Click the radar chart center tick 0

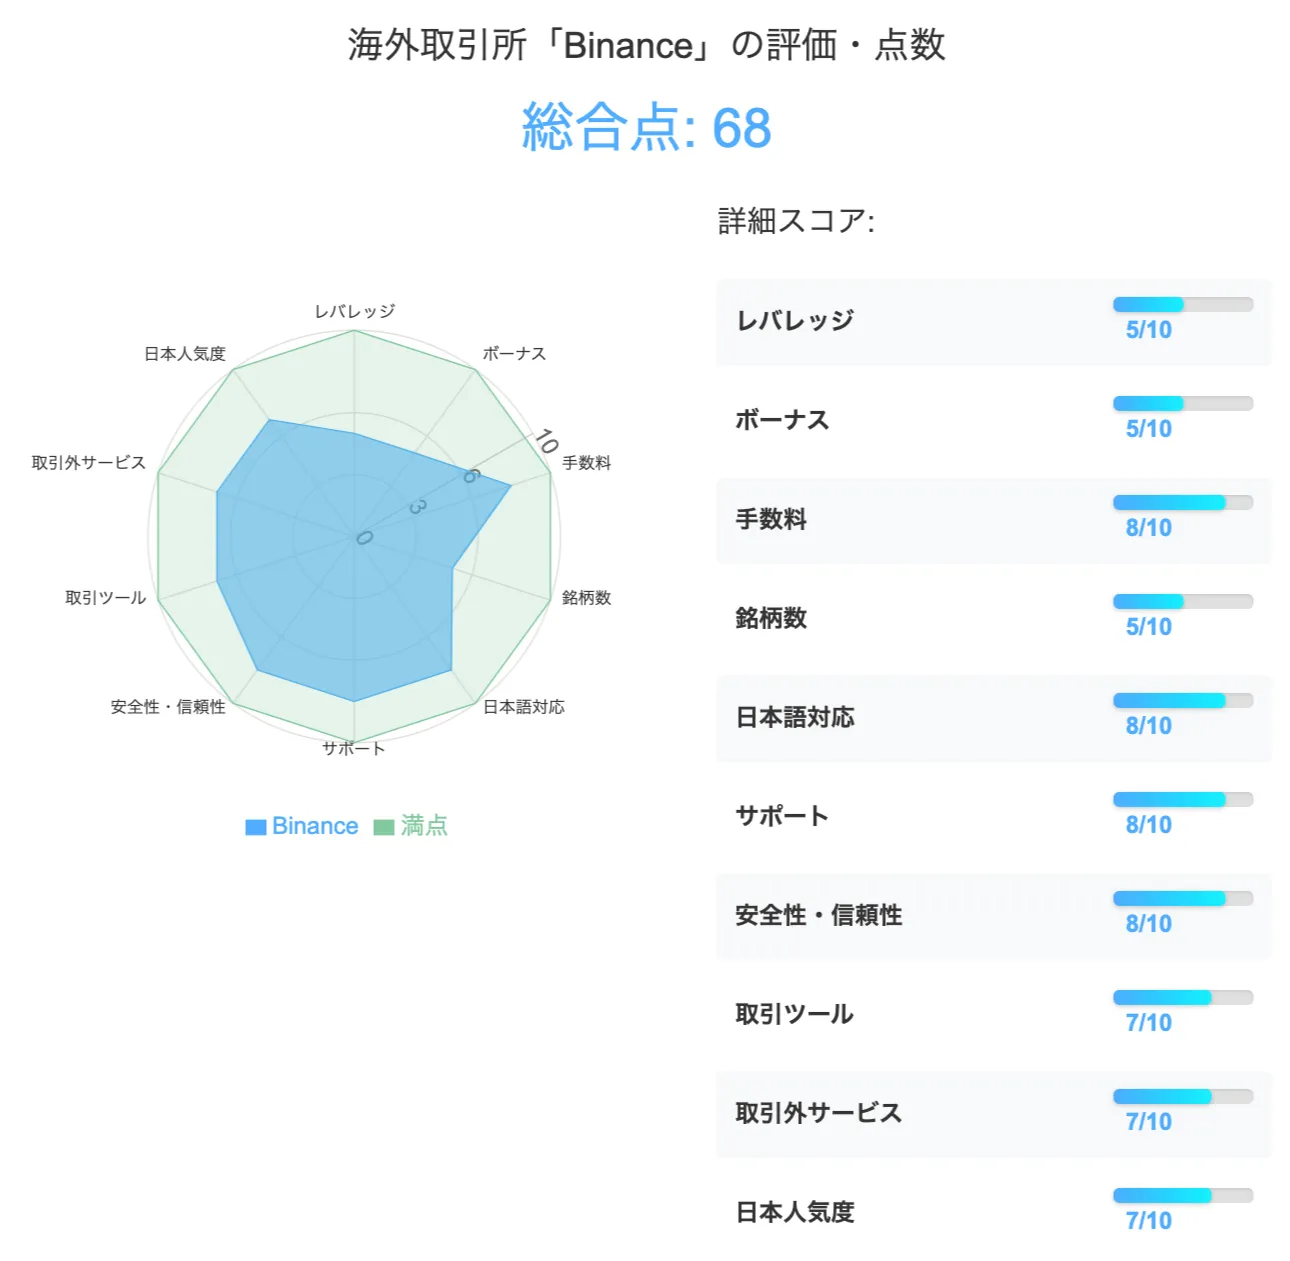click(364, 538)
